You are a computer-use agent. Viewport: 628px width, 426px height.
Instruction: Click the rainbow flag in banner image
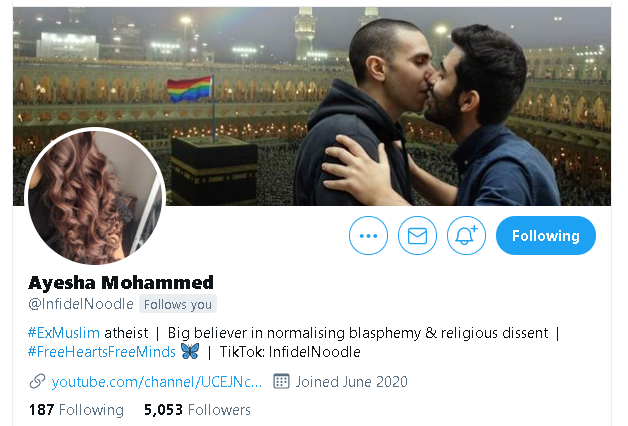[x=189, y=89]
